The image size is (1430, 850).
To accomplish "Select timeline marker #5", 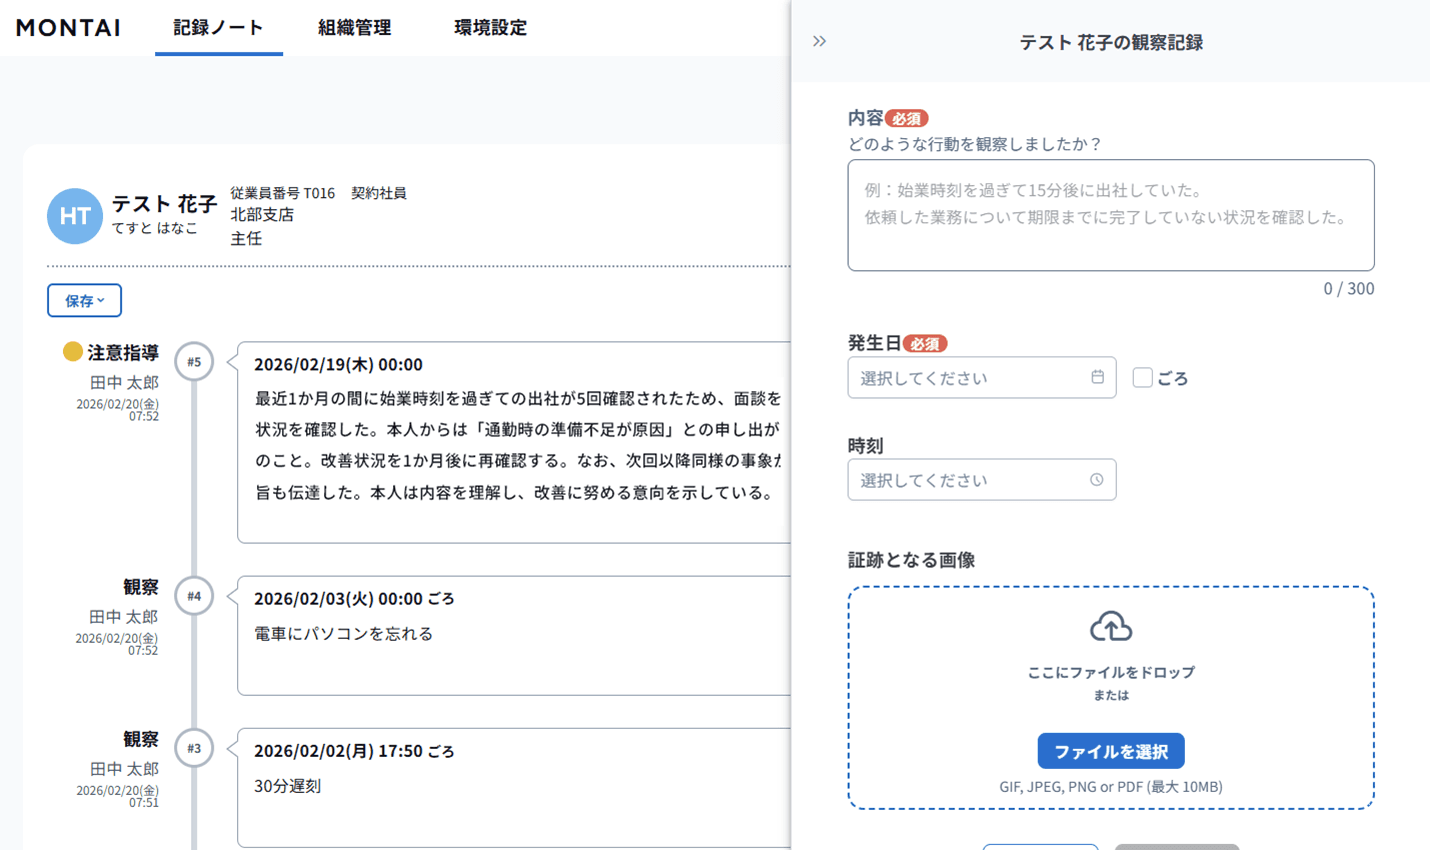I will point(194,361).
